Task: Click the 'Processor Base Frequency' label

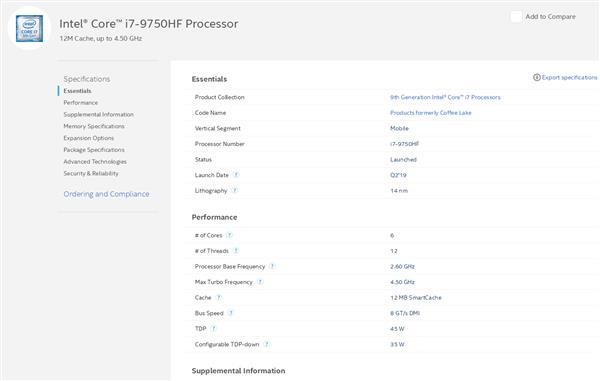Action: [230, 267]
